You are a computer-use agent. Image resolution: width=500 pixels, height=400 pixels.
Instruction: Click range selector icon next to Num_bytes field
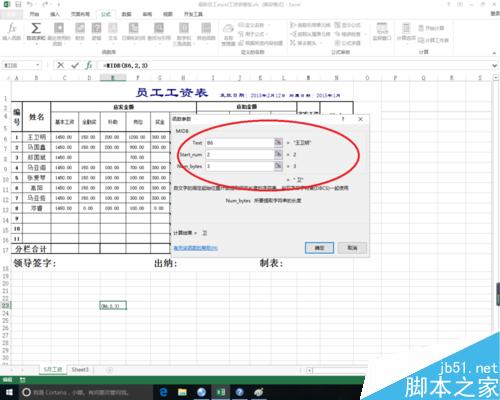278,166
